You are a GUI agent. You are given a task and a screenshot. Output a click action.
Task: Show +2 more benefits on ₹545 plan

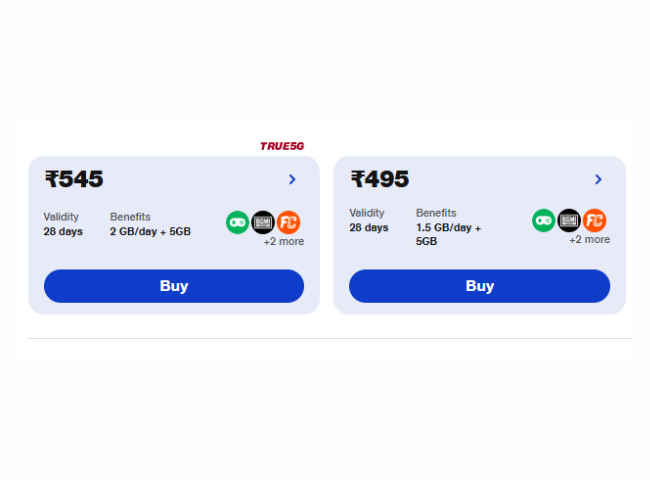[284, 241]
